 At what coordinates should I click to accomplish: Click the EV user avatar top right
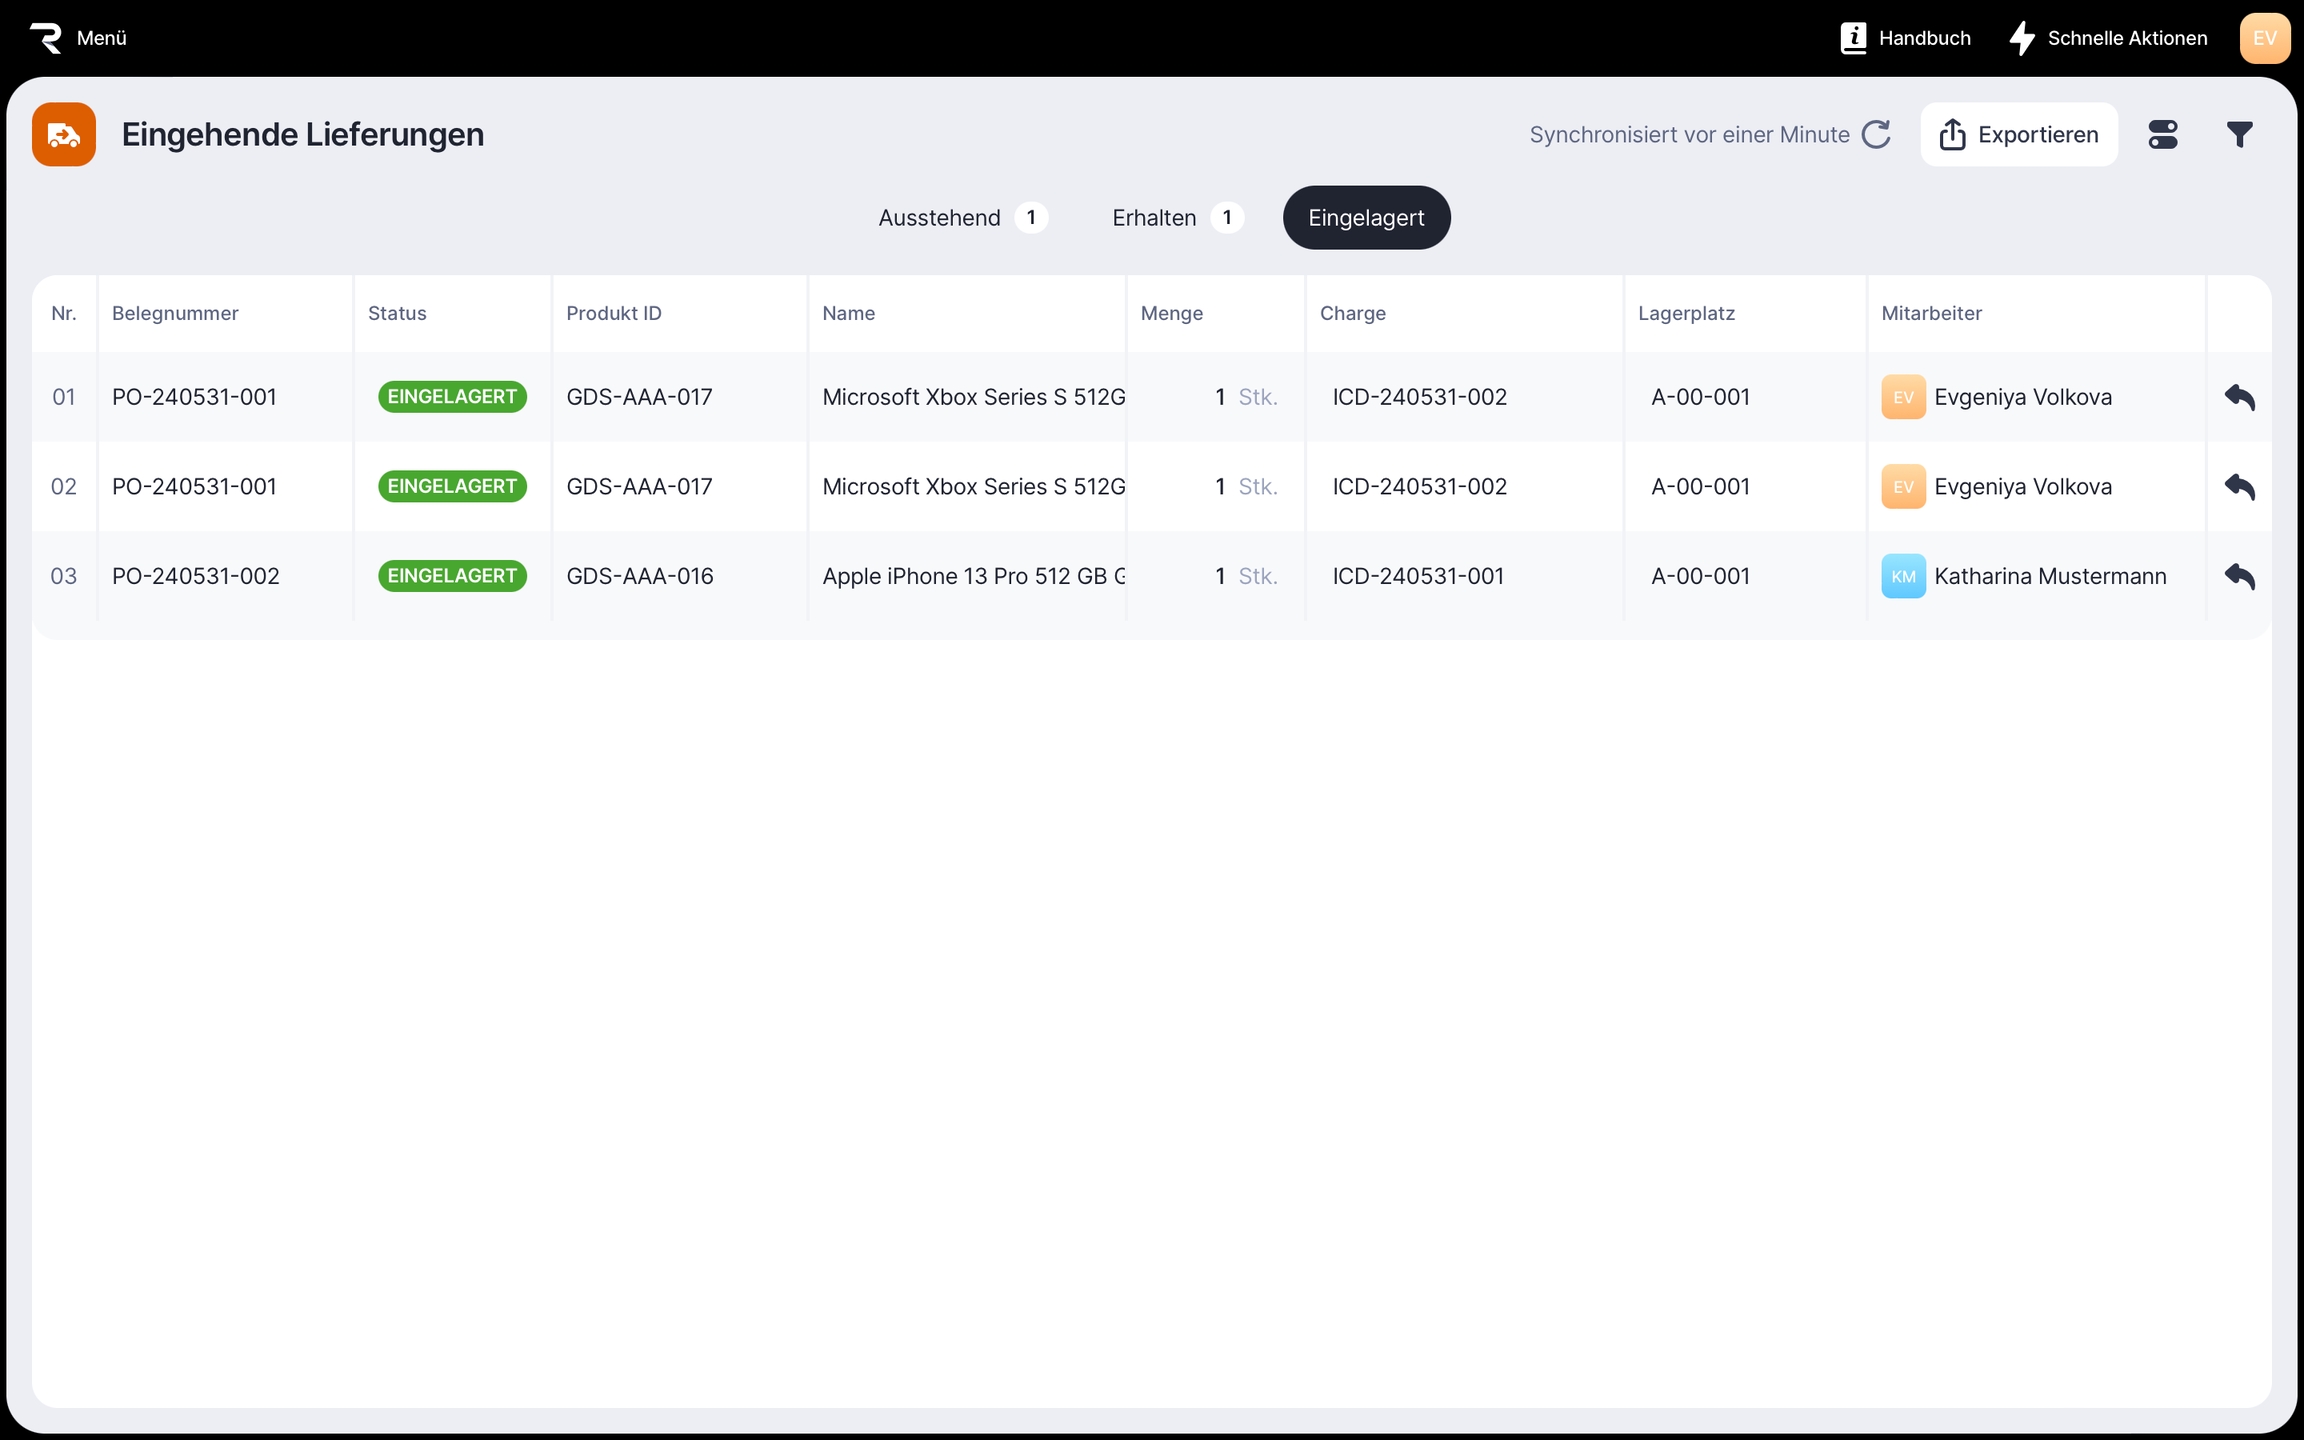2264,38
